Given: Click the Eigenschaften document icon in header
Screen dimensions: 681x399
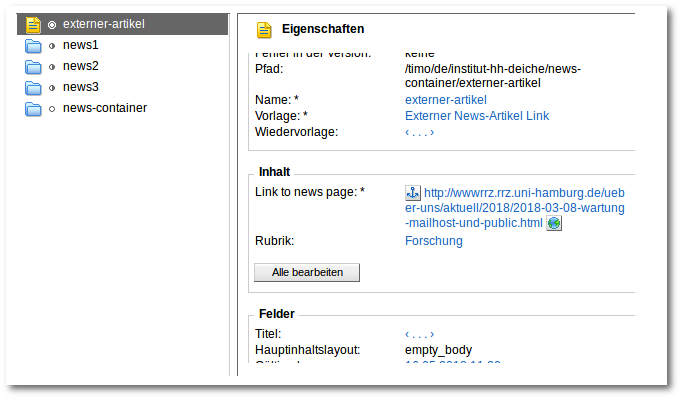Looking at the screenshot, I should pyautogui.click(x=264, y=30).
